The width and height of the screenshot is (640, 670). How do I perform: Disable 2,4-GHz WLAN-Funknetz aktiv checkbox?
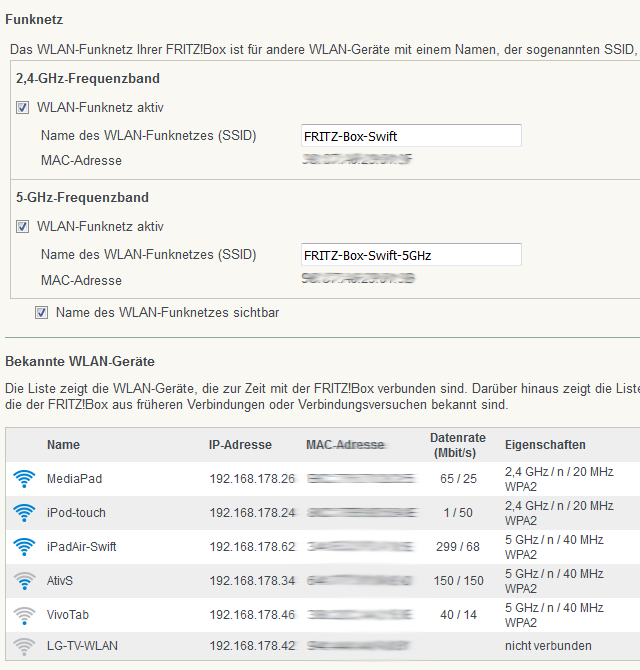pyautogui.click(x=23, y=108)
